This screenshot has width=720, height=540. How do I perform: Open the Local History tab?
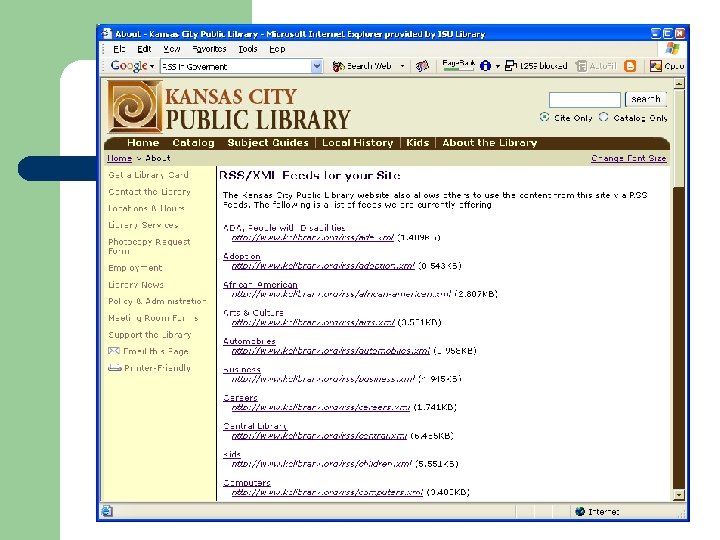[x=357, y=143]
